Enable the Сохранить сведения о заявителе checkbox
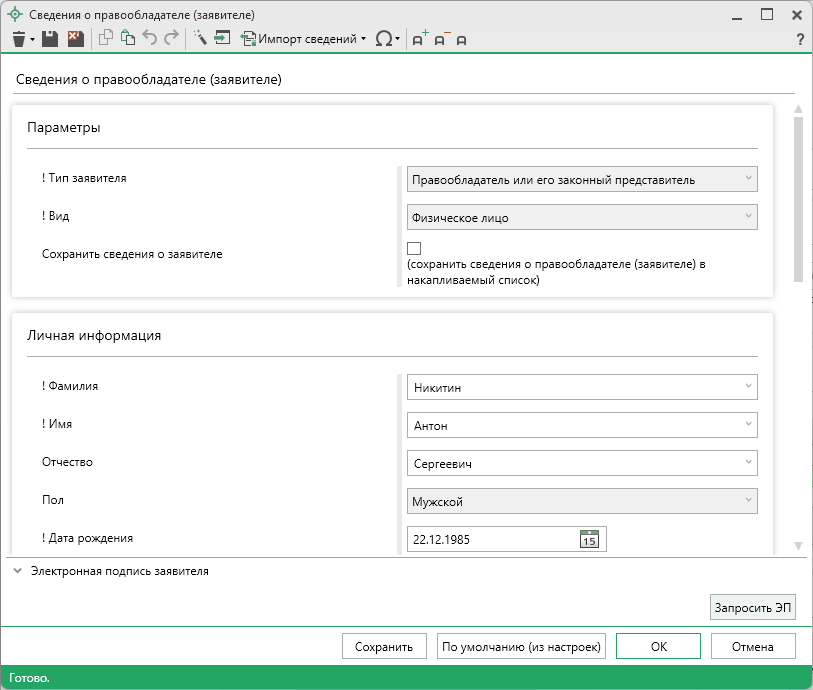Viewport: 813px width, 690px height. (x=414, y=249)
